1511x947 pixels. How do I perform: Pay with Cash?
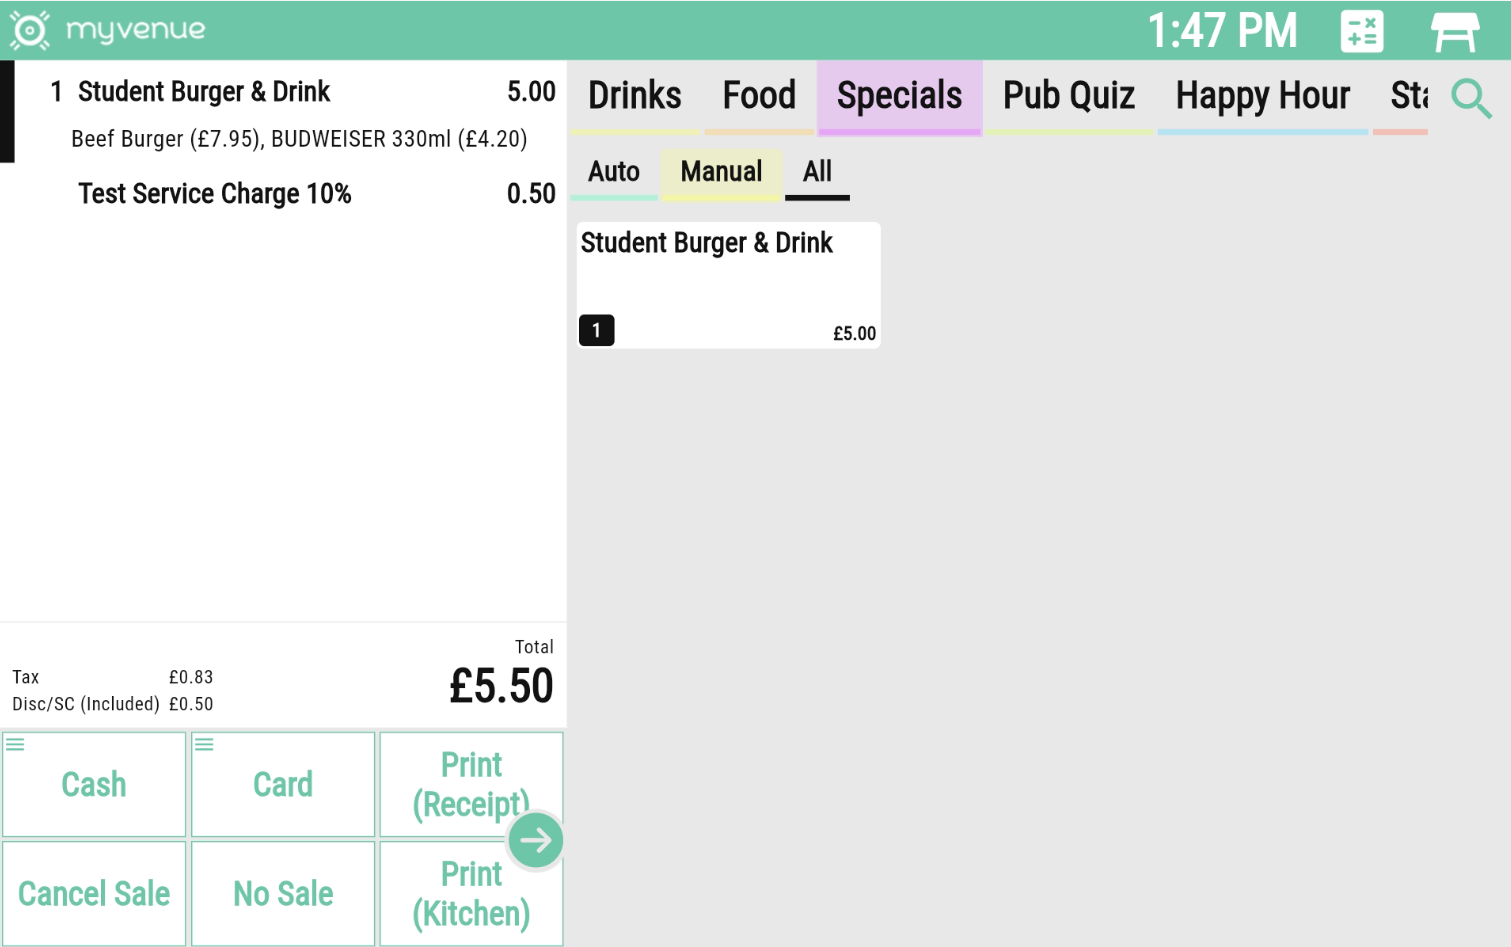(x=94, y=786)
